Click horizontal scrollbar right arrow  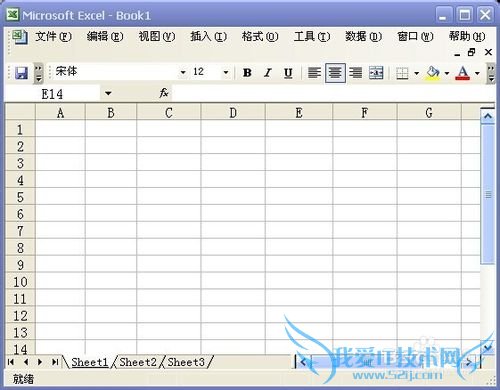pyautogui.click(x=468, y=362)
